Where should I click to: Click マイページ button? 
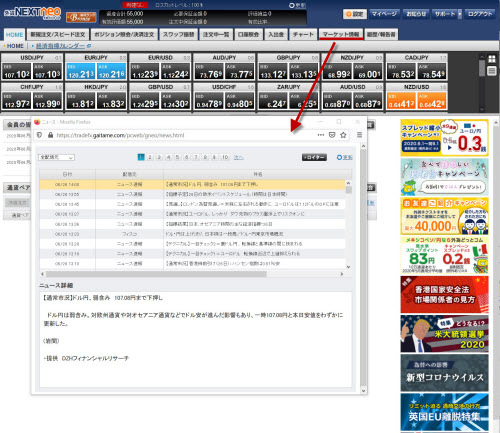point(384,14)
